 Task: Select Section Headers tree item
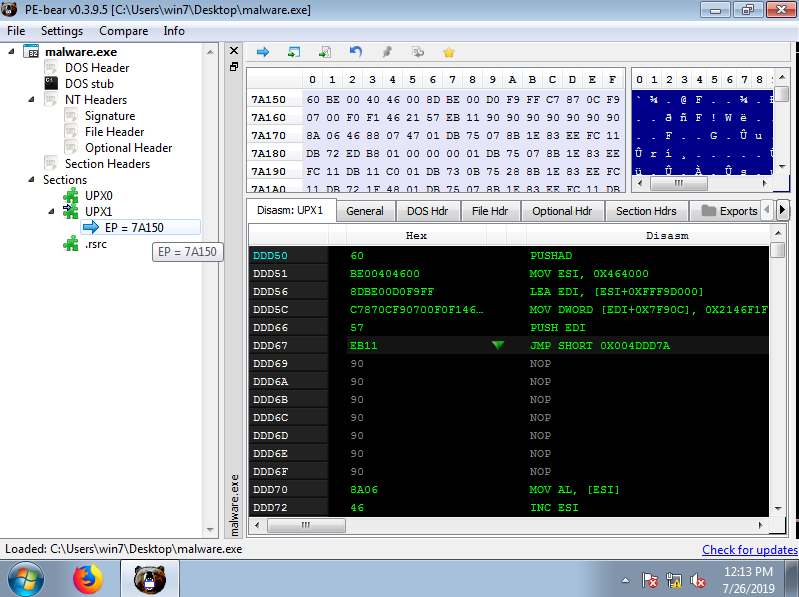click(x=108, y=164)
